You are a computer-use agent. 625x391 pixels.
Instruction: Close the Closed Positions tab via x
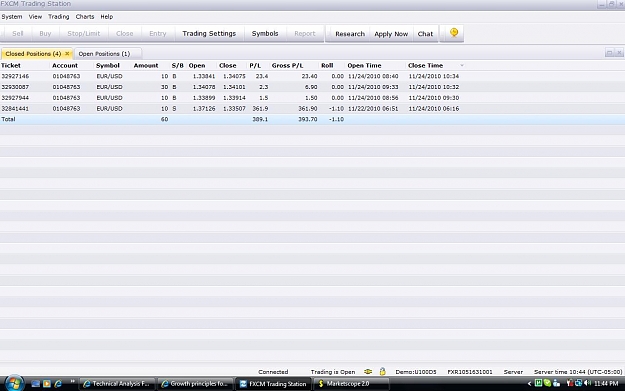click(67, 53)
